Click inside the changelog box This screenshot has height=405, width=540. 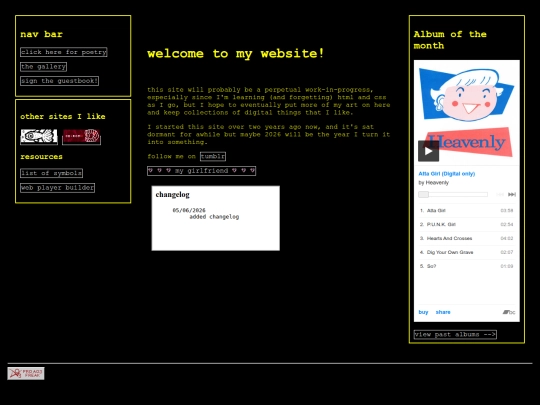click(216, 218)
